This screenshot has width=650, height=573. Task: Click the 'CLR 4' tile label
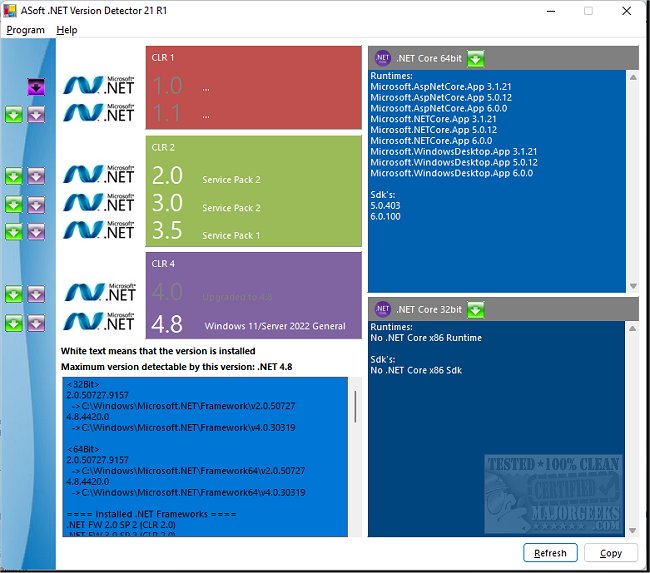click(163, 264)
